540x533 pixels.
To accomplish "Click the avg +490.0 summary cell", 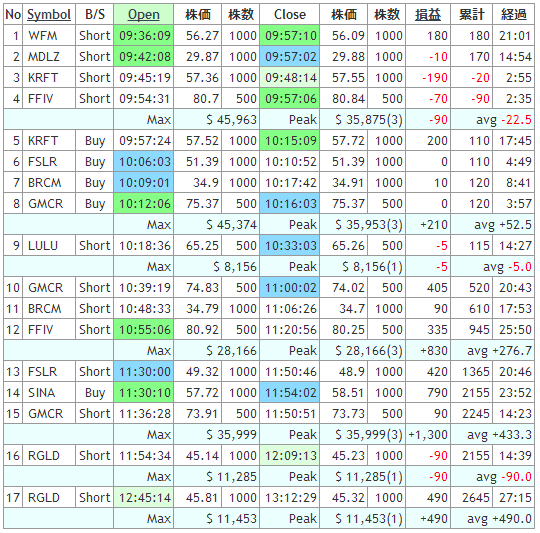I will (492, 519).
